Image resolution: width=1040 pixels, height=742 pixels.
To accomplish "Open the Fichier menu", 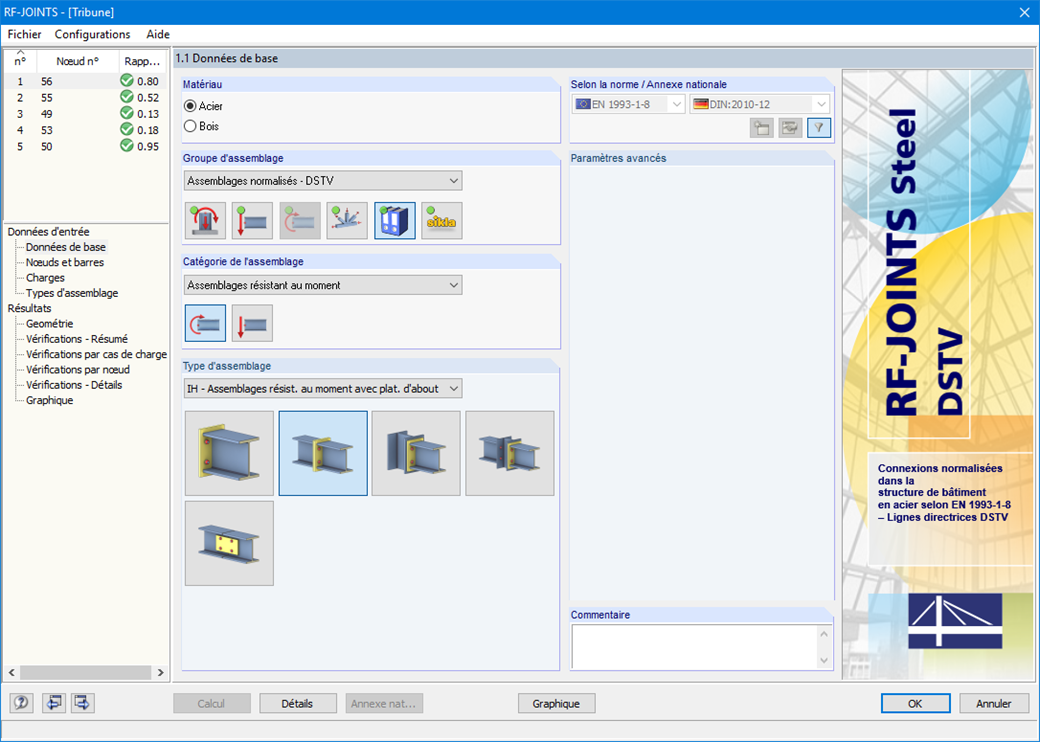I will point(25,34).
